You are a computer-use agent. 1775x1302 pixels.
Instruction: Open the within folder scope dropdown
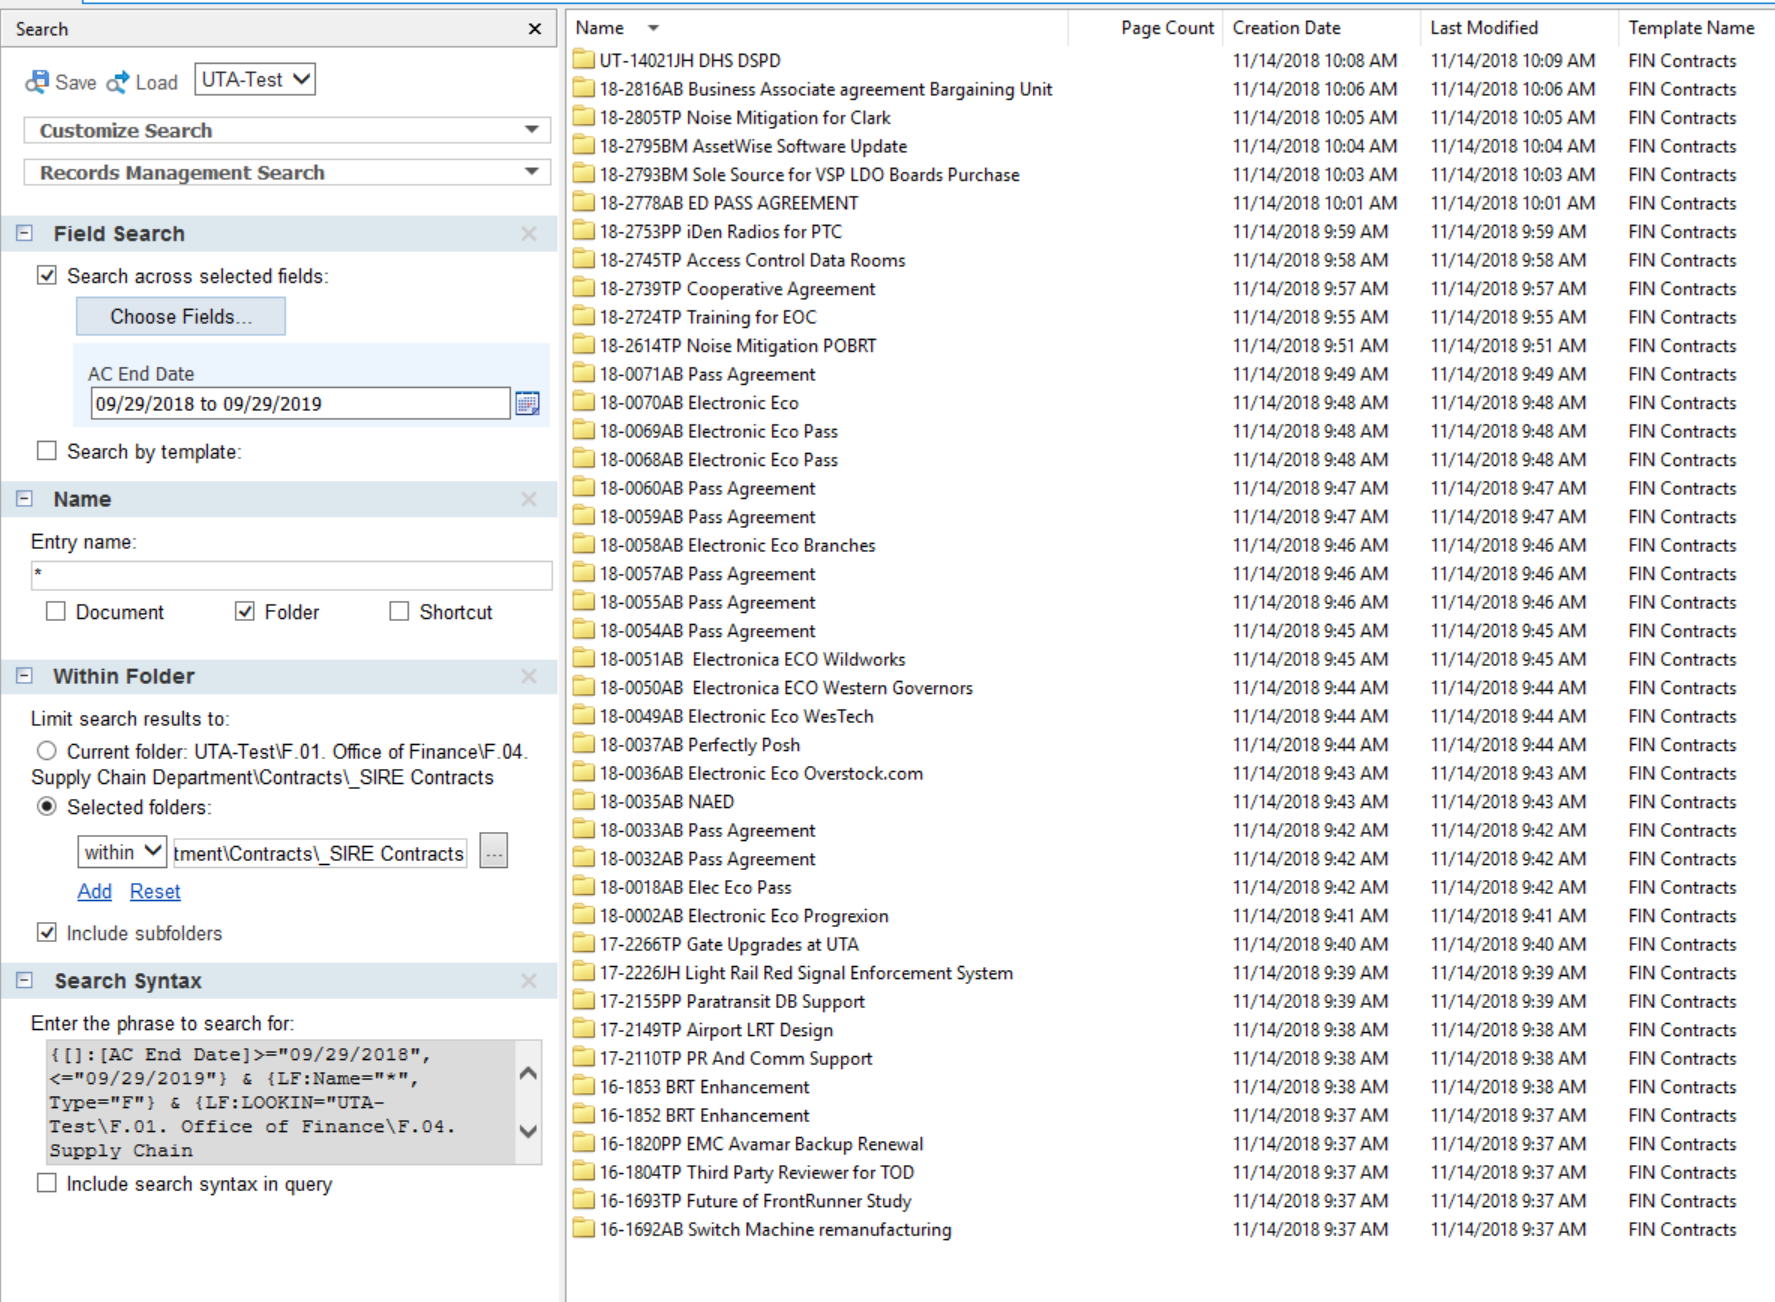[122, 852]
